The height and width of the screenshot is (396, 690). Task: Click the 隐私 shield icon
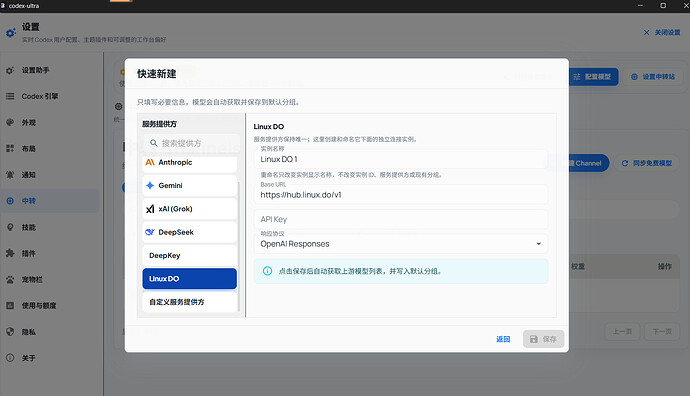[x=10, y=332]
